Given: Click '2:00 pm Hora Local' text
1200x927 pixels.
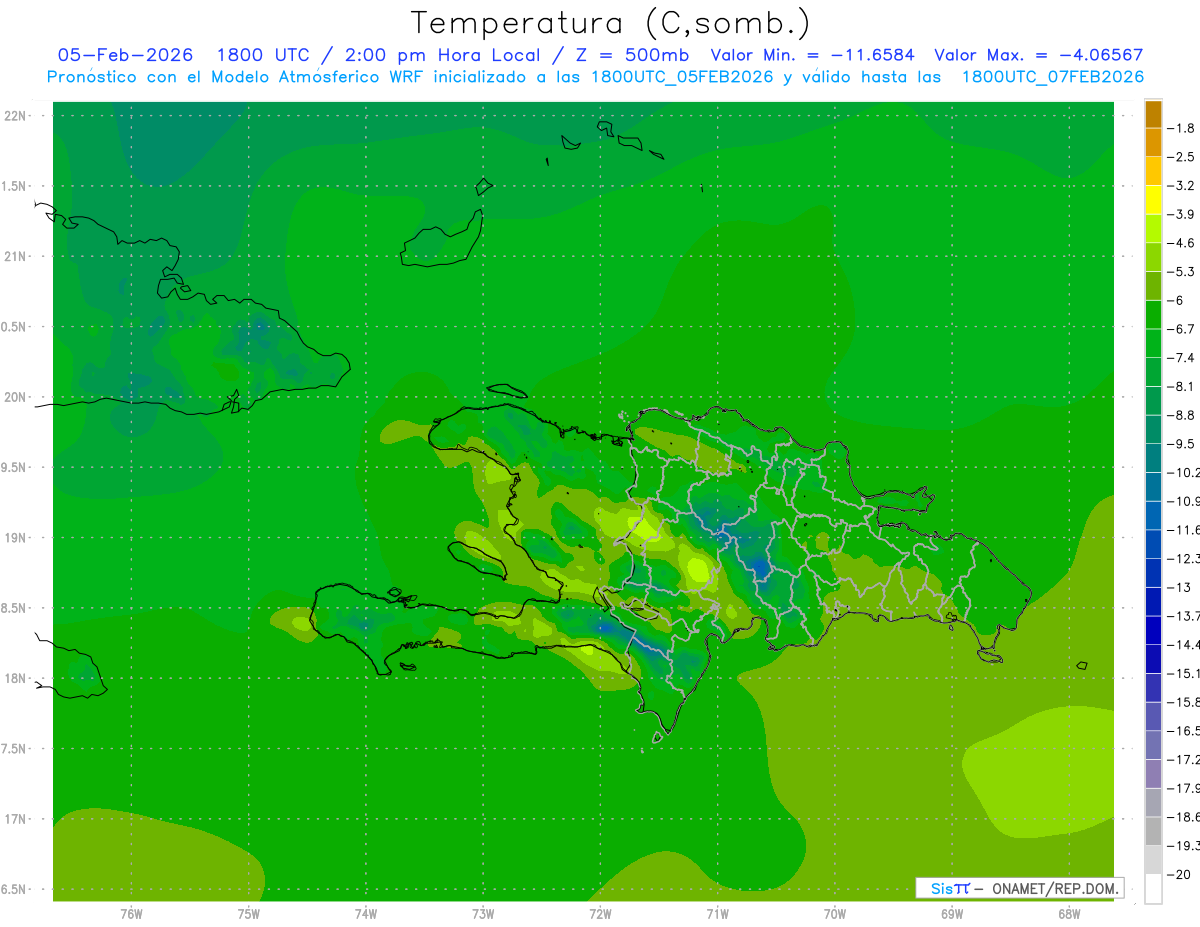Looking at the screenshot, I should tap(442, 55).
